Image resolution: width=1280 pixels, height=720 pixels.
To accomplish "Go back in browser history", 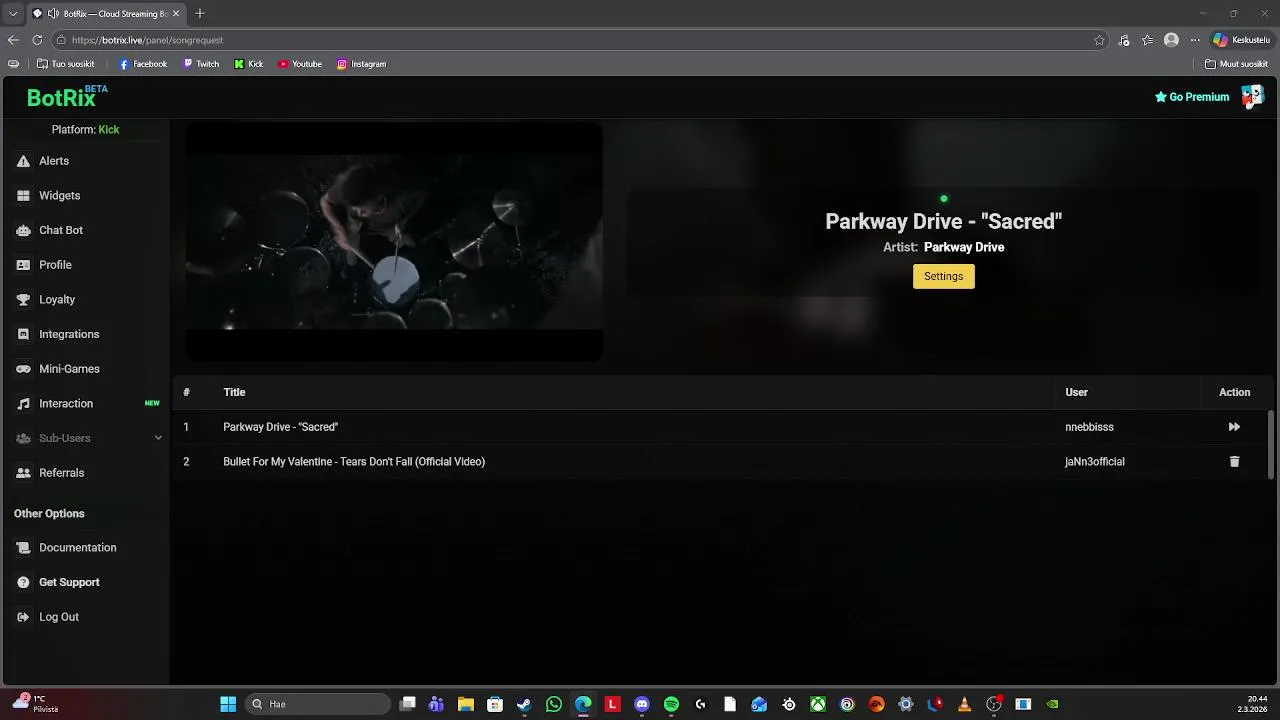I will click(13, 40).
